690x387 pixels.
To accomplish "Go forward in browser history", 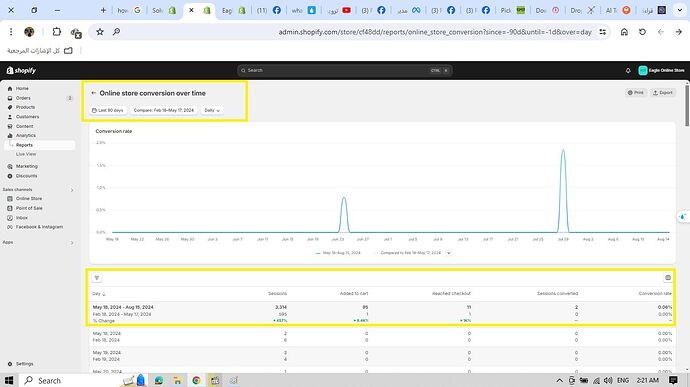I will (679, 32).
